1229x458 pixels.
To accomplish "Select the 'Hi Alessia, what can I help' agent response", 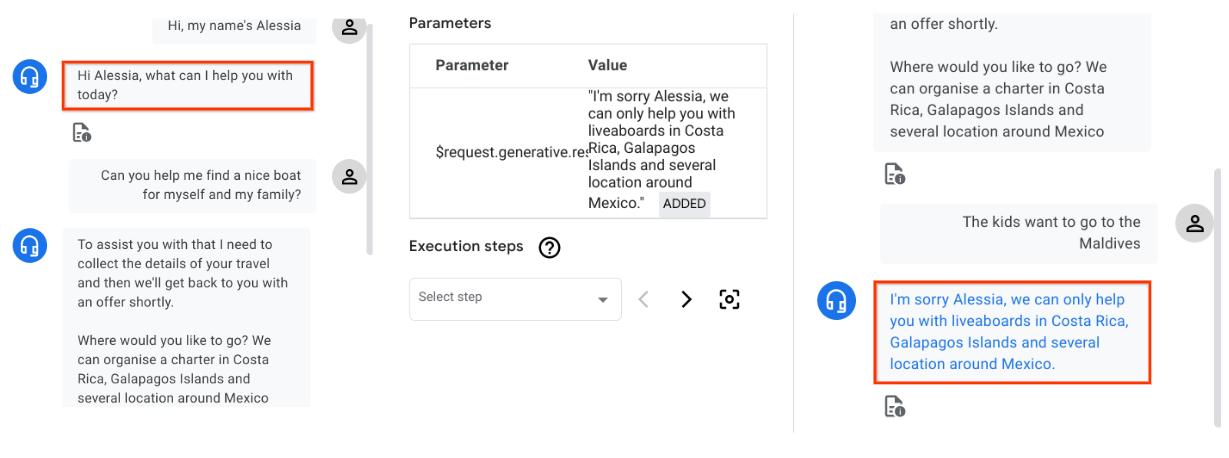I will pos(187,86).
